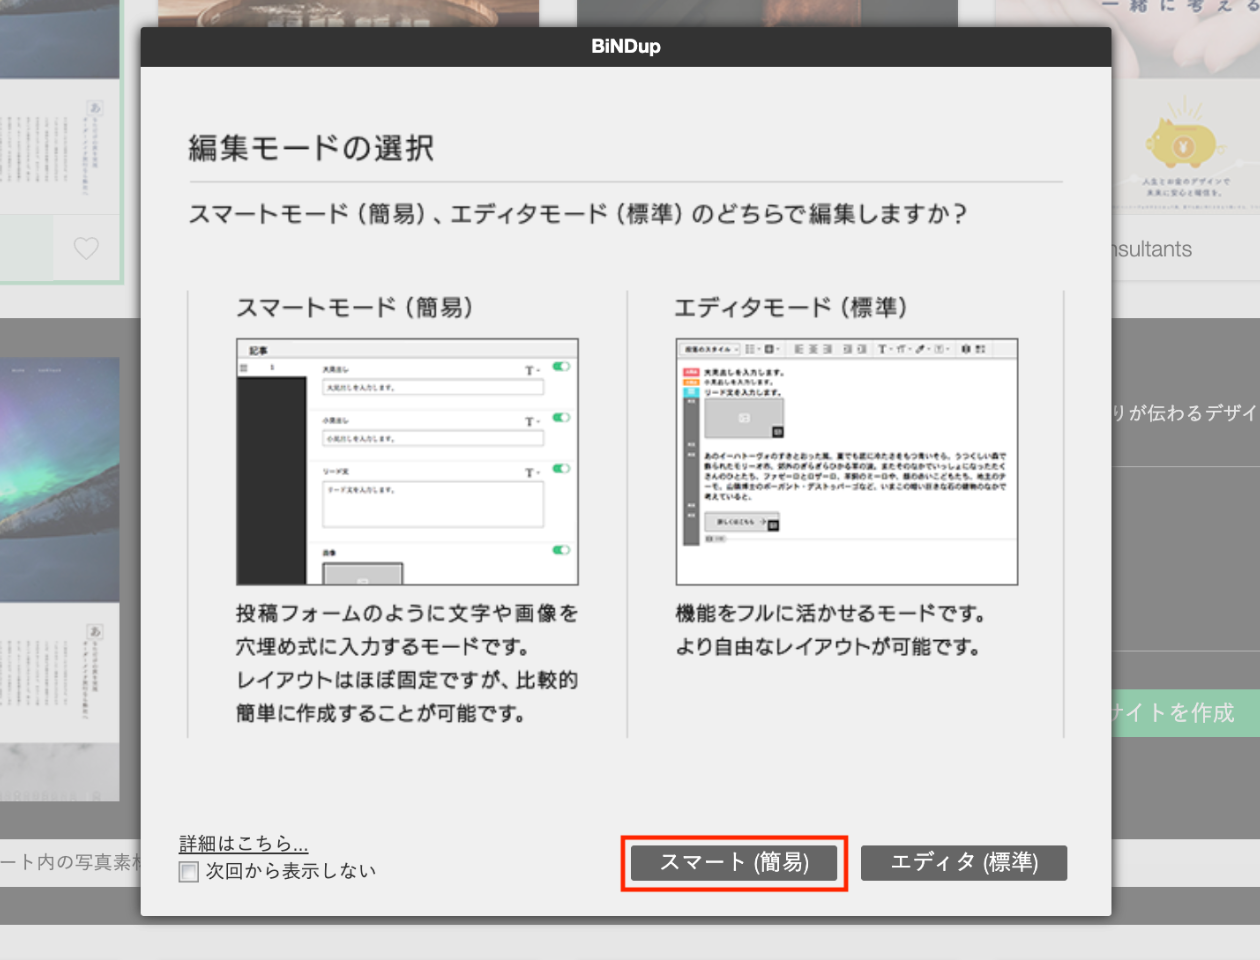Image resolution: width=1260 pixels, height=960 pixels.
Task: Enable the 次回から表示しない checkbox
Action: click(x=189, y=872)
